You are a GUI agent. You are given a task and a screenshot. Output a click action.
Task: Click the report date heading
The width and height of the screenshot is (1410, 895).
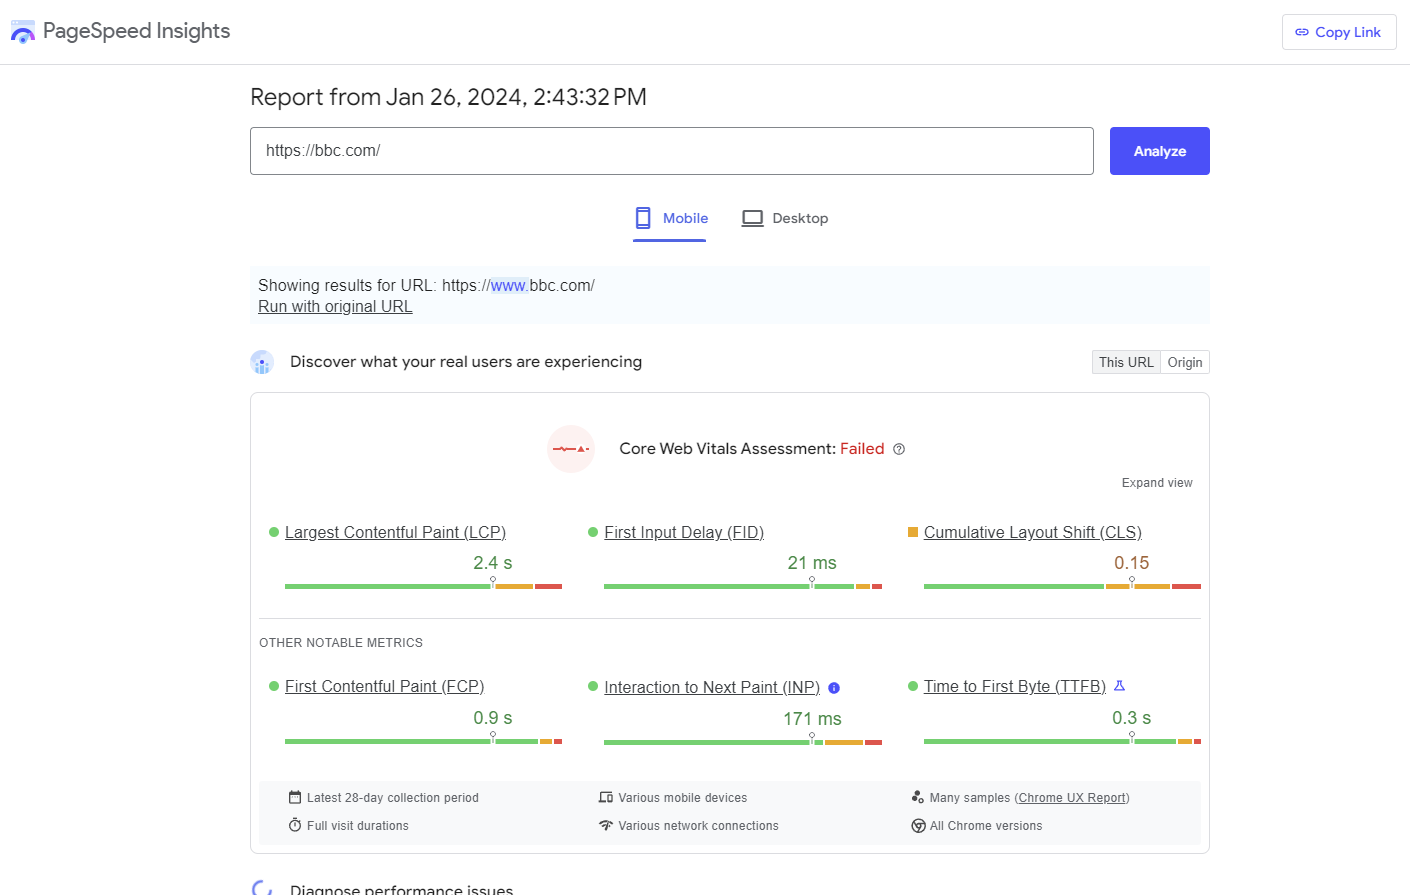coord(448,97)
